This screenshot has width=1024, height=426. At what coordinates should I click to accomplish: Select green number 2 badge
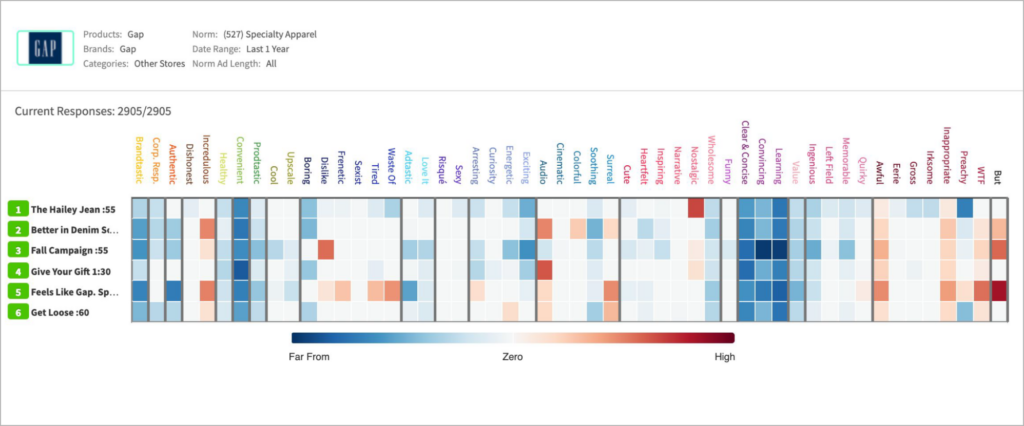[18, 229]
